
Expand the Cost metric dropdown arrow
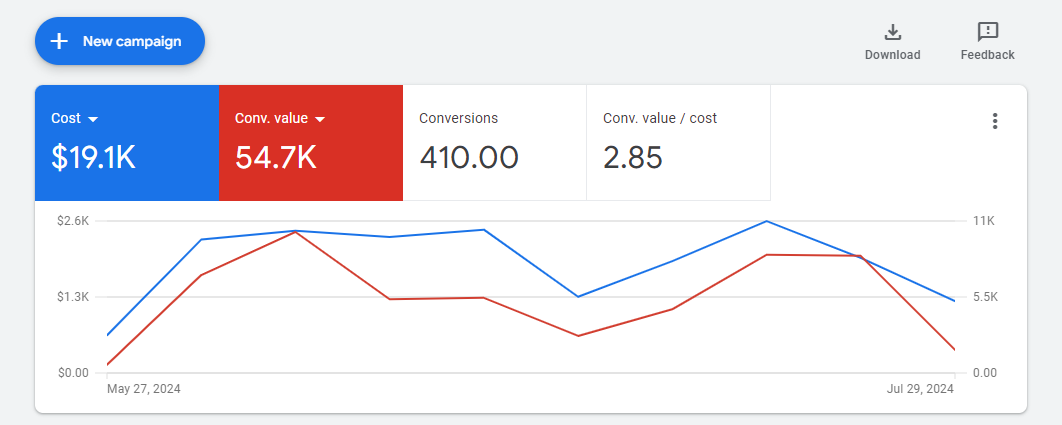click(x=93, y=119)
